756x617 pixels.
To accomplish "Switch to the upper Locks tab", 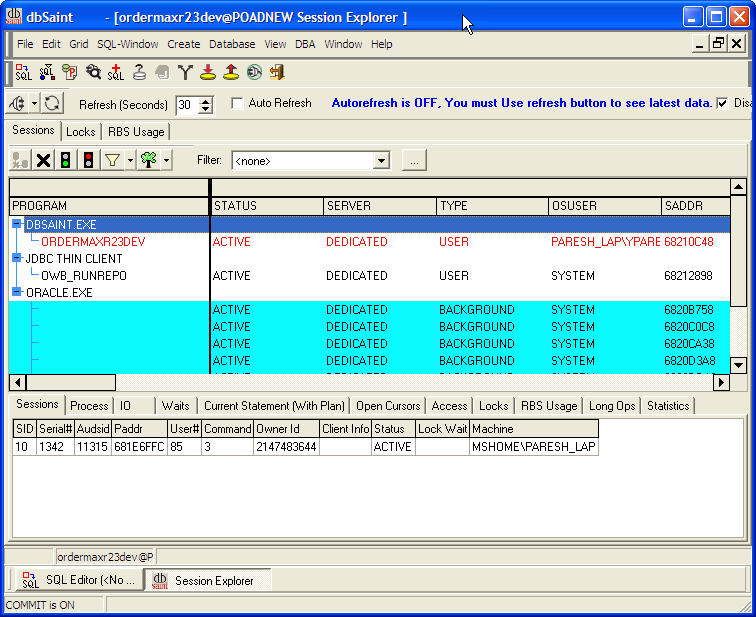I will [x=81, y=132].
